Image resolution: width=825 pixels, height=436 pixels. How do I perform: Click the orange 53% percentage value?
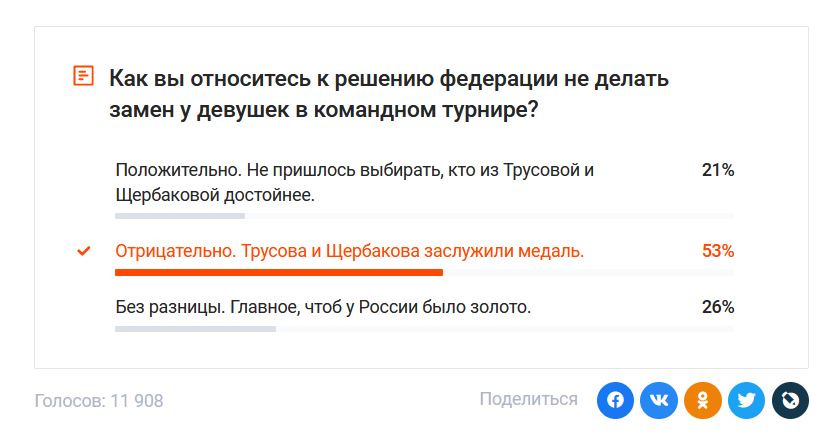pyautogui.click(x=718, y=251)
